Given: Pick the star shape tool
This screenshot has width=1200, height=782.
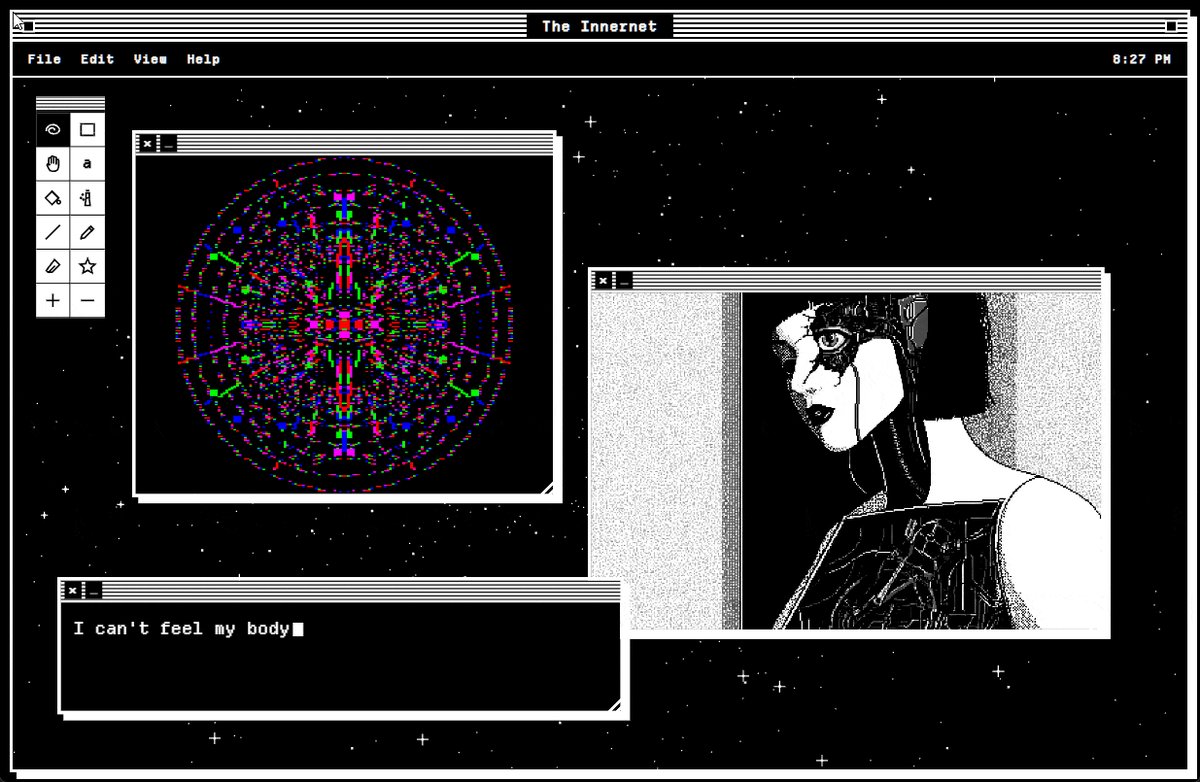Looking at the screenshot, I should 88,266.
